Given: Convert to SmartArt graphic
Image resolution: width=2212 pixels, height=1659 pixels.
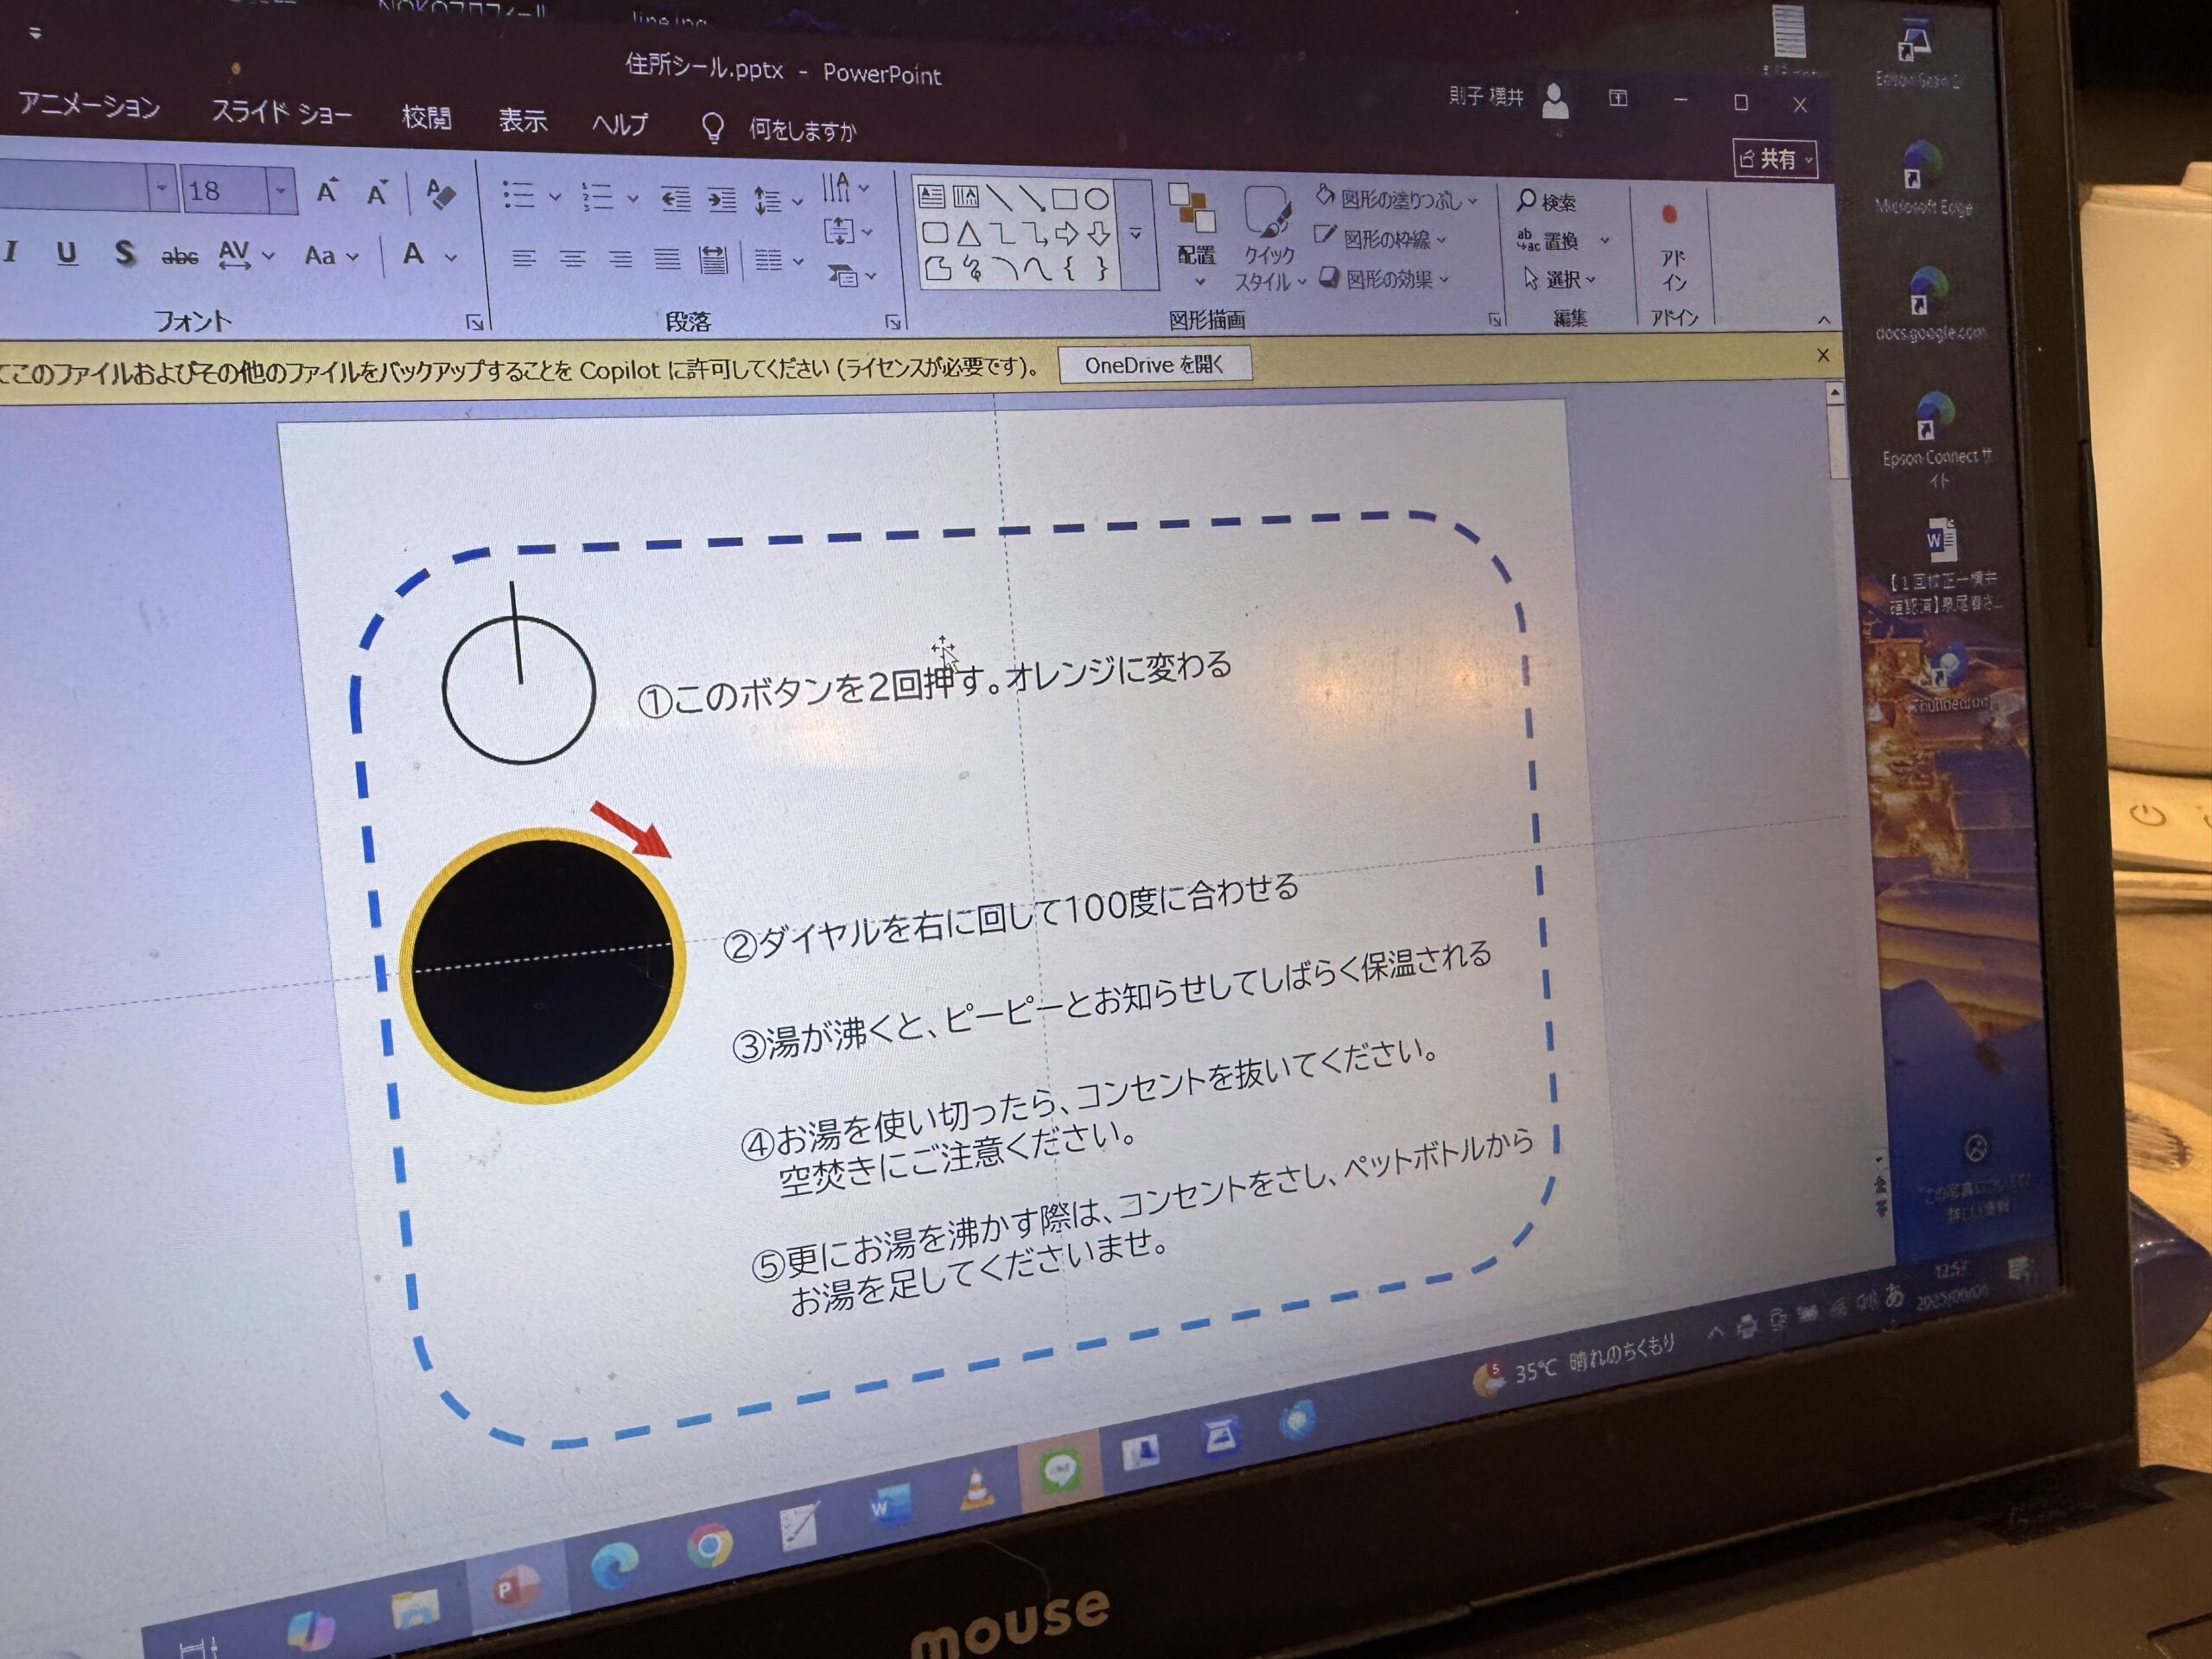Looking at the screenshot, I should (x=851, y=275).
